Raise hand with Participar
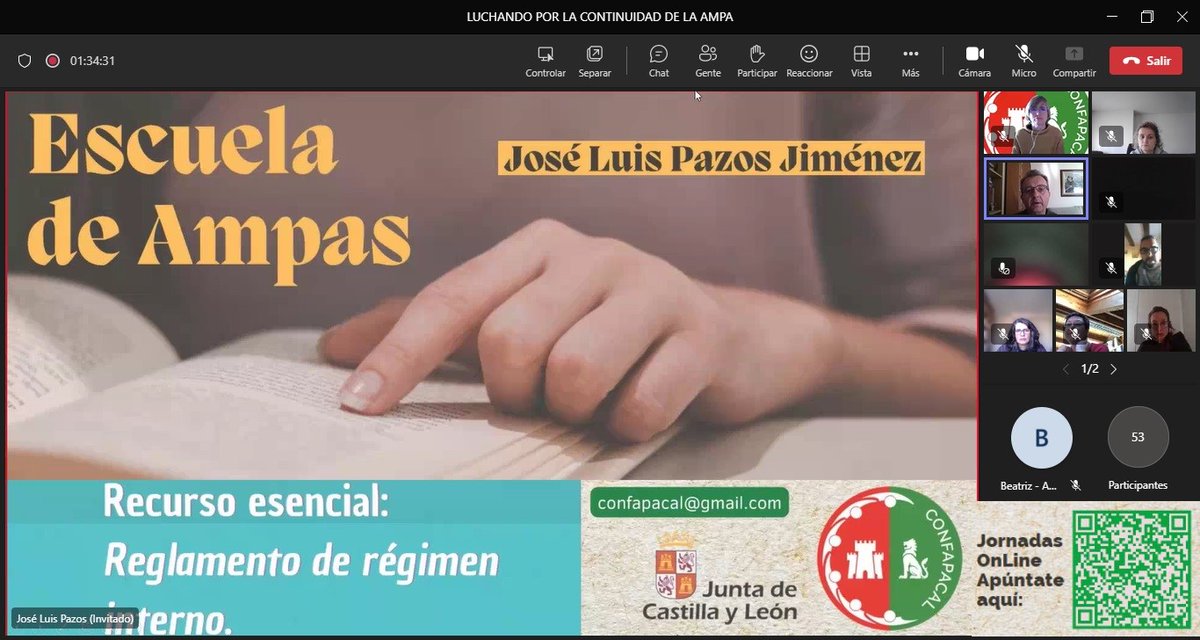The width and height of the screenshot is (1200, 640). pyautogui.click(x=757, y=60)
